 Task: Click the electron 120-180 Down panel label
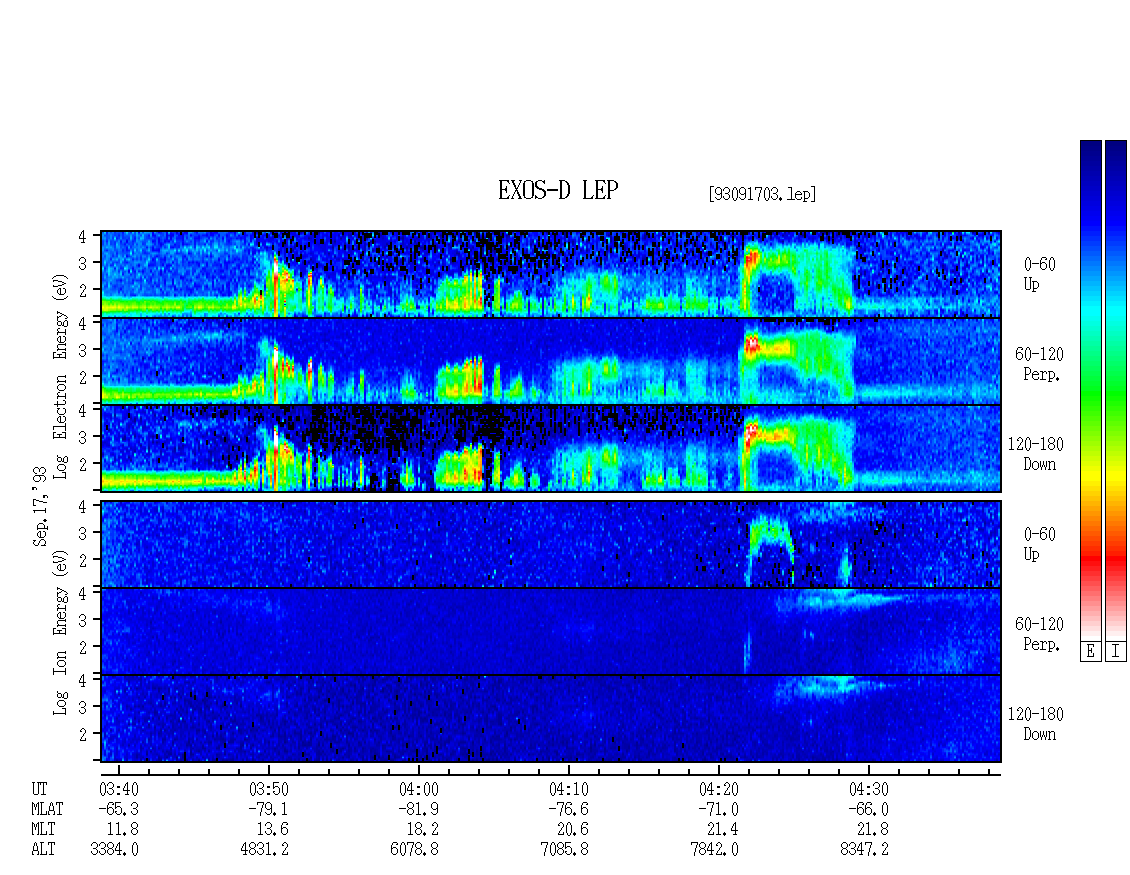click(1036, 454)
